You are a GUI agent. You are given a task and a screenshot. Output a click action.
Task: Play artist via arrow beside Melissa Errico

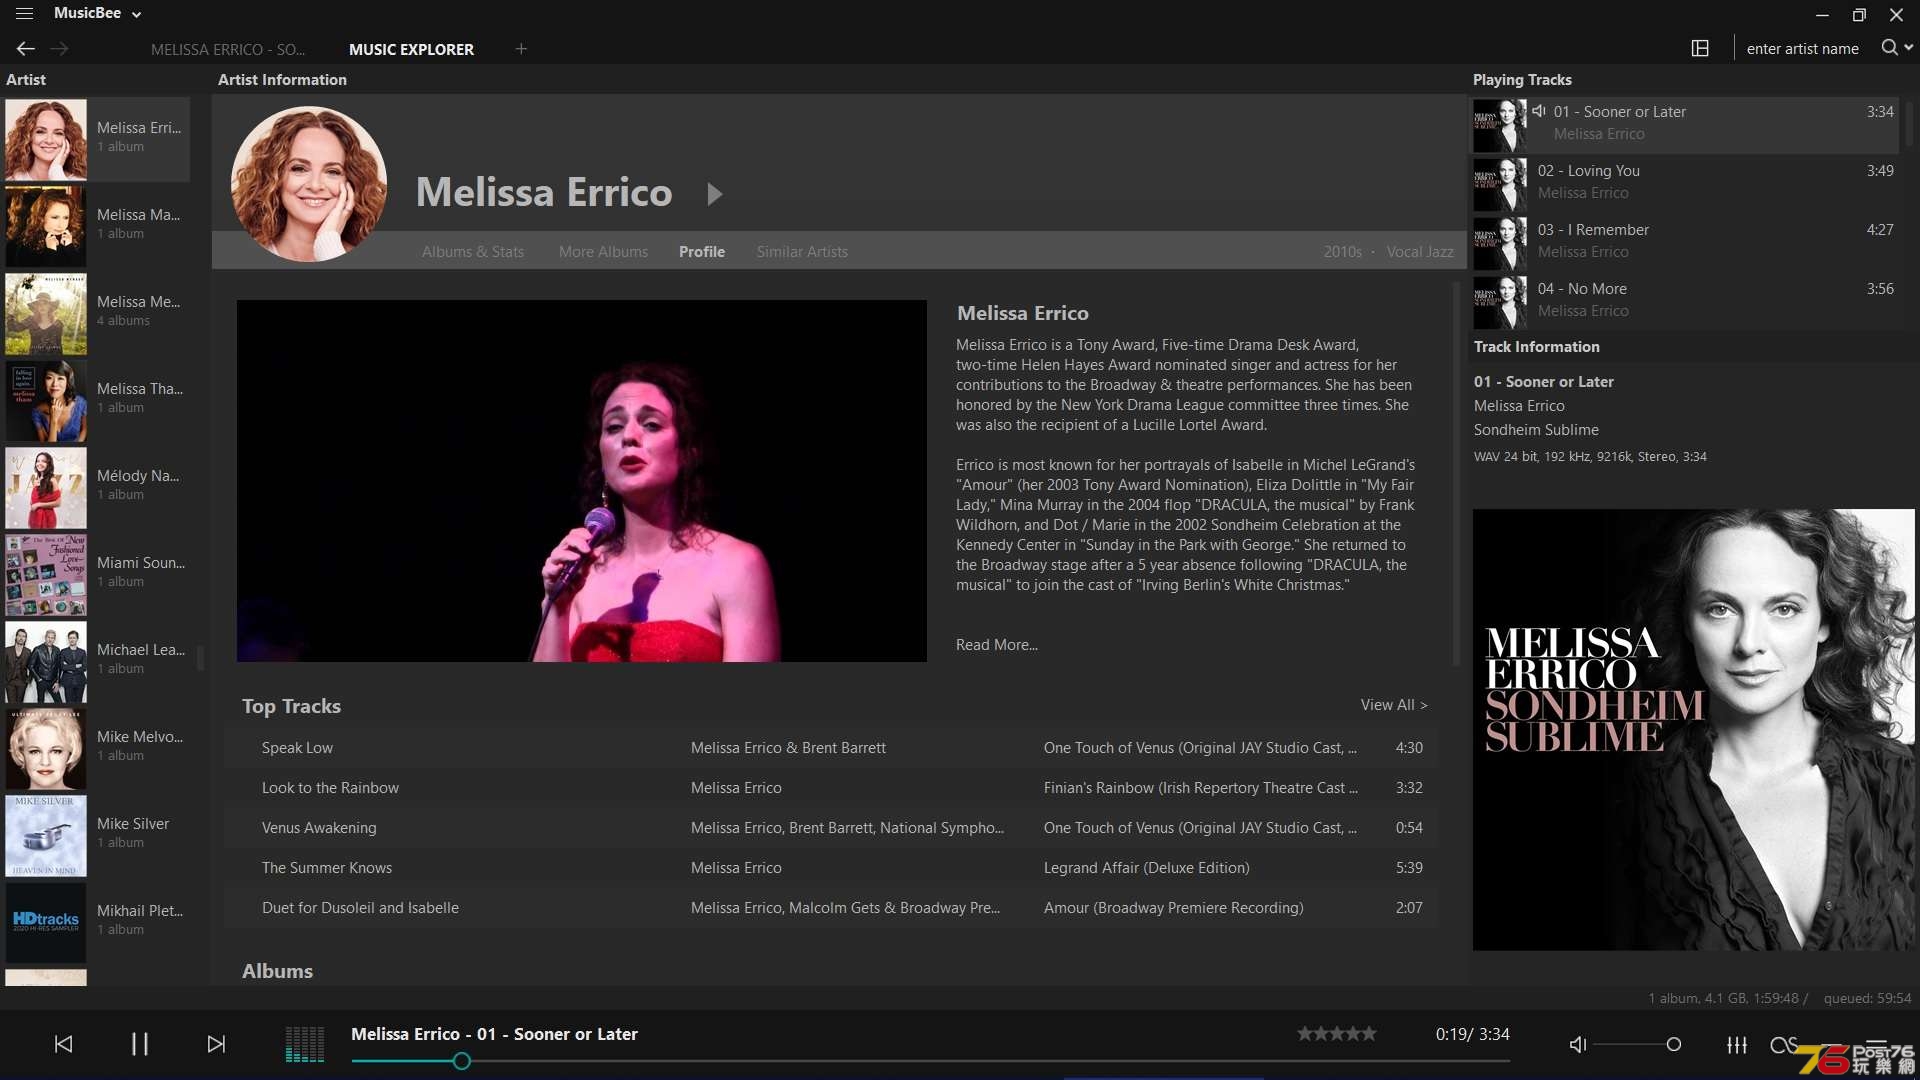[714, 193]
